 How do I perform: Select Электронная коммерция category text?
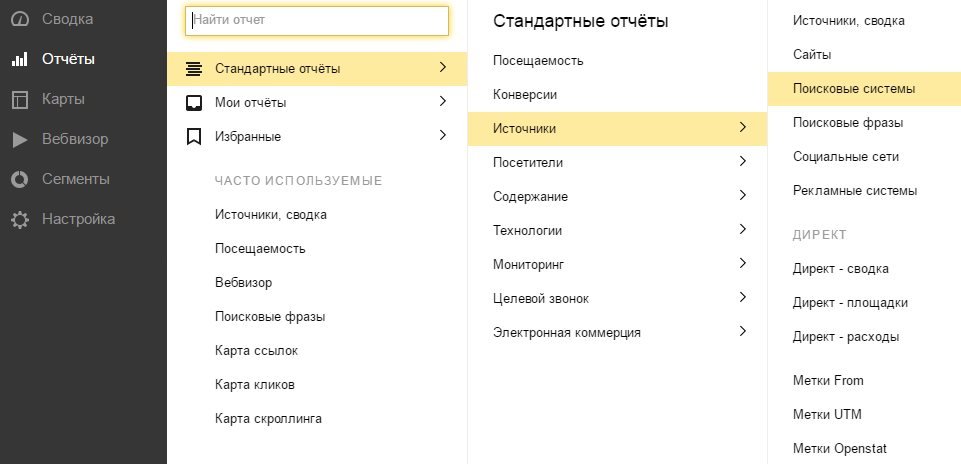566,333
